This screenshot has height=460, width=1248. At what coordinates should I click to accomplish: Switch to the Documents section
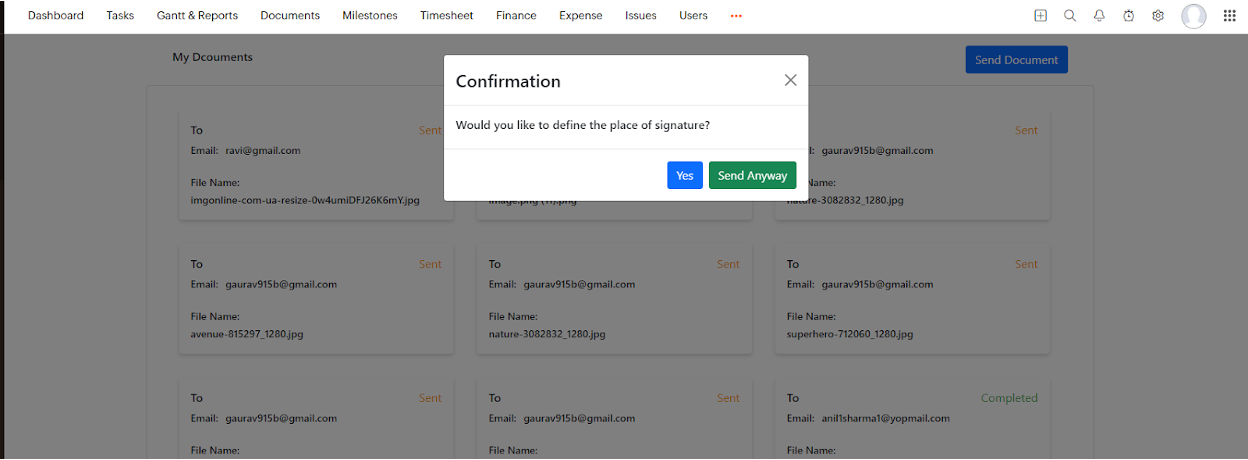290,16
